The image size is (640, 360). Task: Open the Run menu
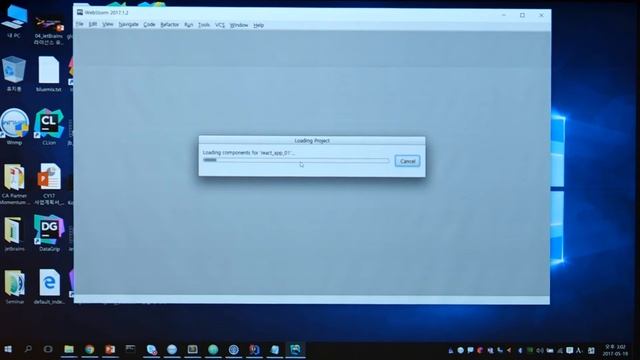click(x=189, y=25)
